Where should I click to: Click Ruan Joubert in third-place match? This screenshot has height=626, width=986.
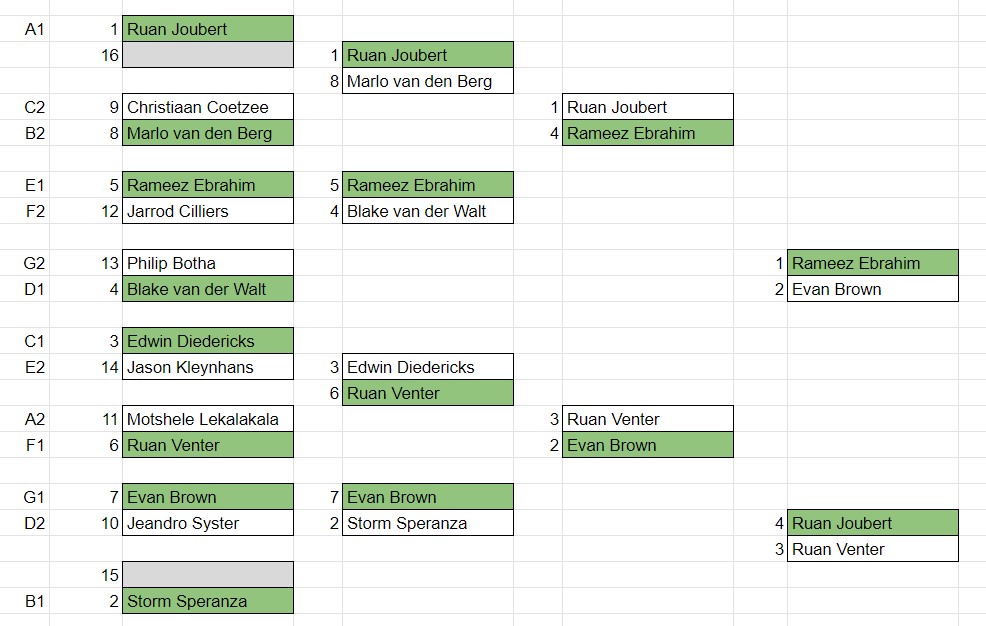(873, 523)
